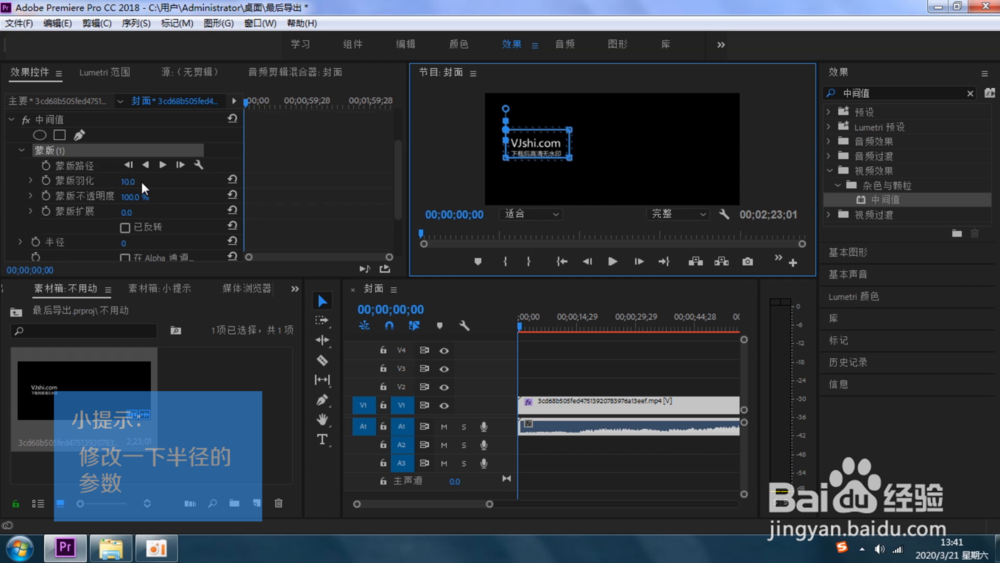Select the Pen tool in timeline toolbar
The width and height of the screenshot is (1000, 563).
pos(323,400)
